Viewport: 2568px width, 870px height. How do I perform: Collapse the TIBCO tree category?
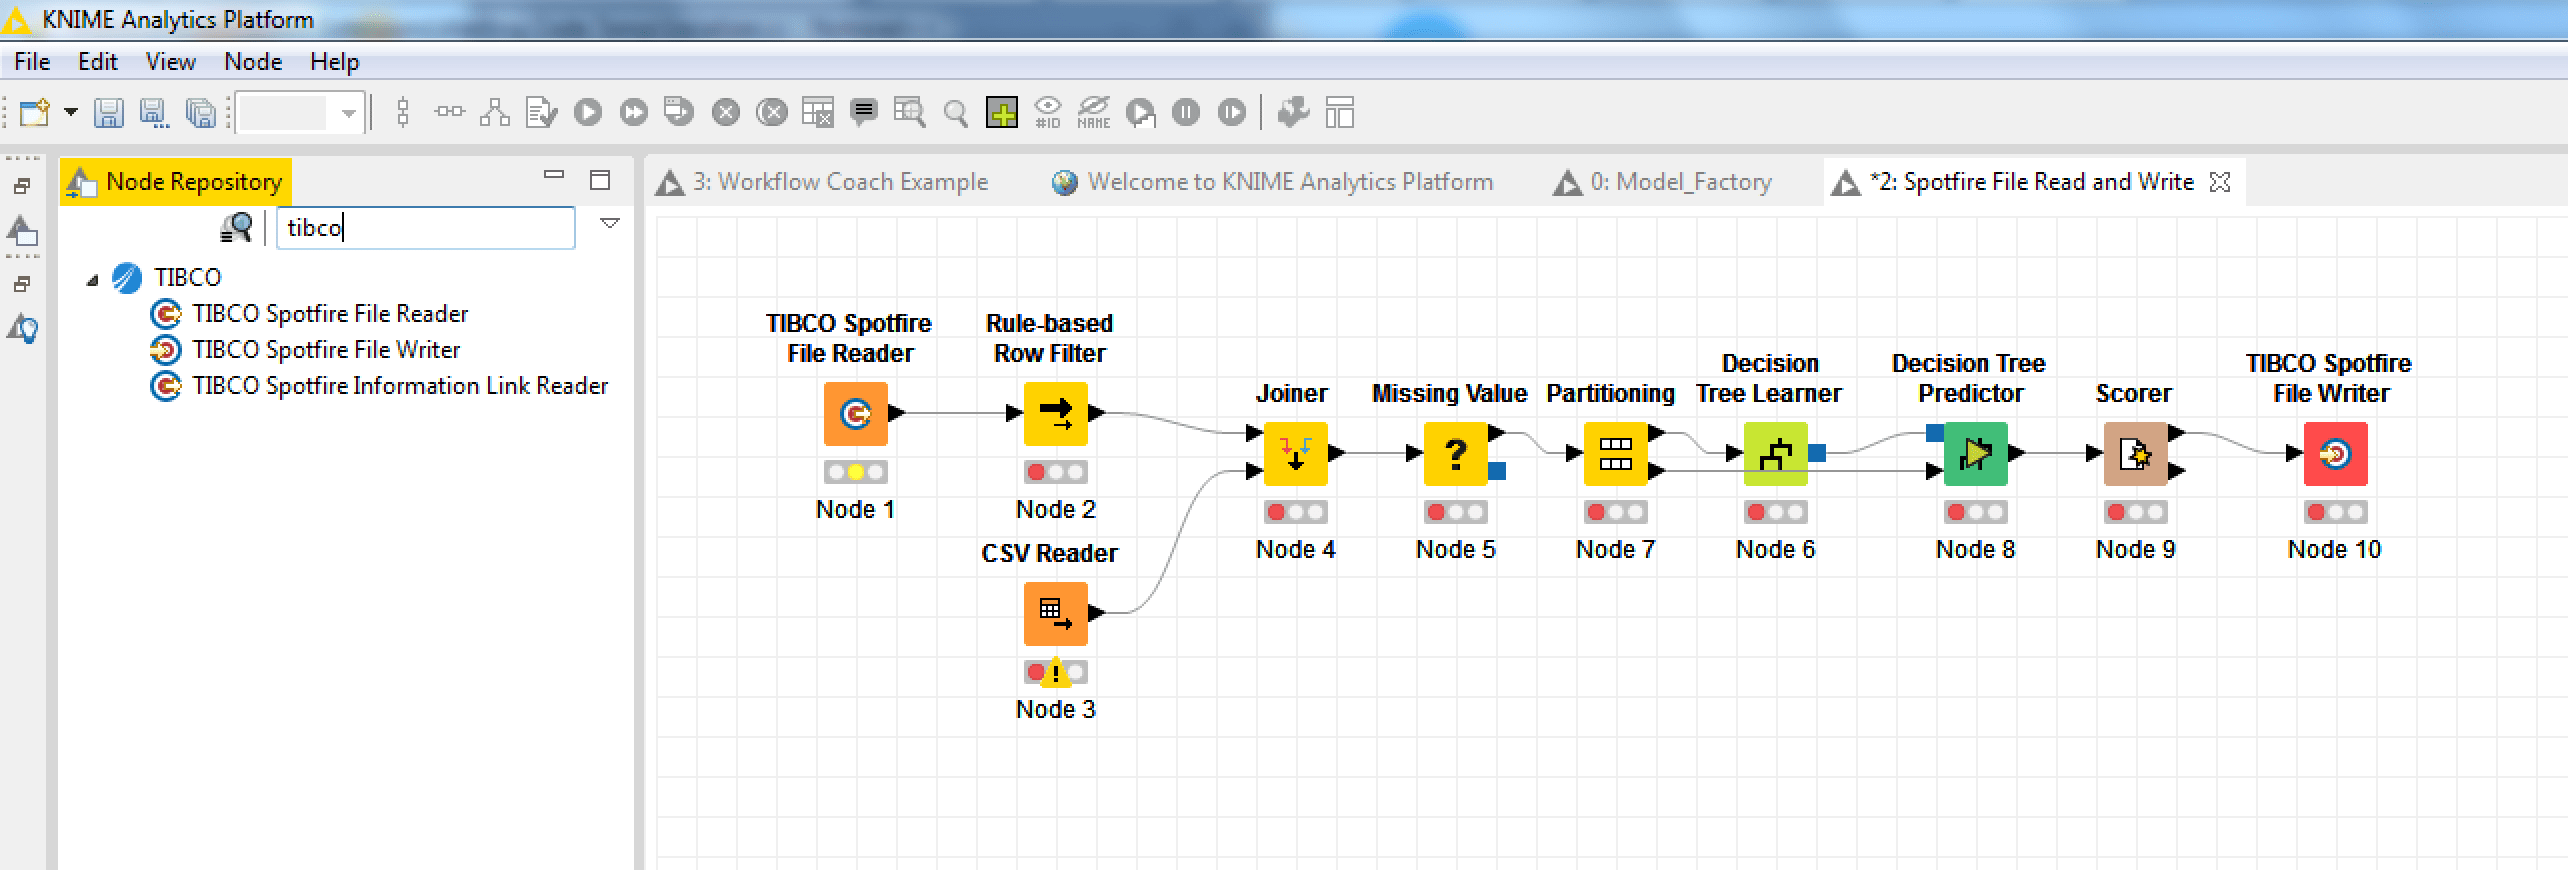pyautogui.click(x=93, y=279)
